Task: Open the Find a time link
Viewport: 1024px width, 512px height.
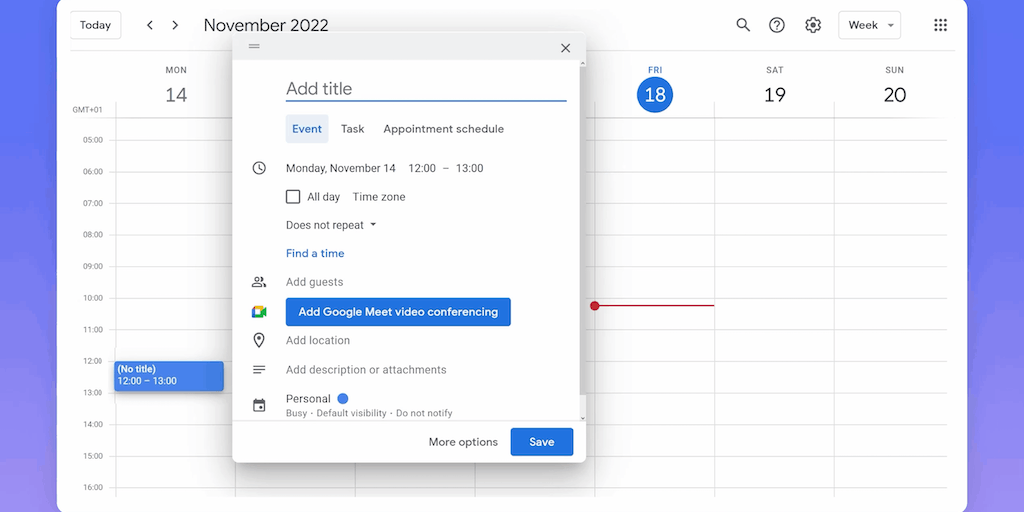Action: click(x=315, y=253)
